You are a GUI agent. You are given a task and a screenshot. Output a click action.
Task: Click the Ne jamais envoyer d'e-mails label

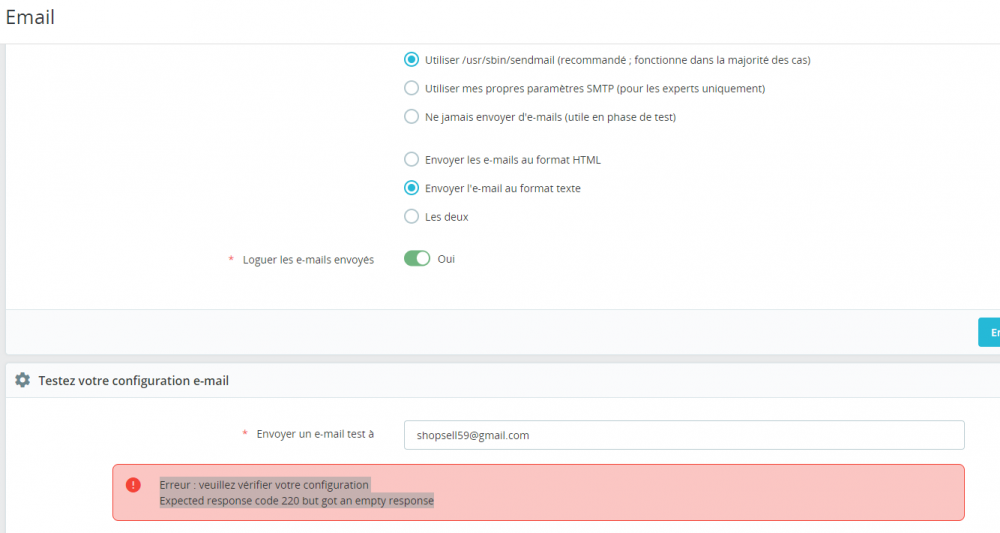click(x=550, y=117)
